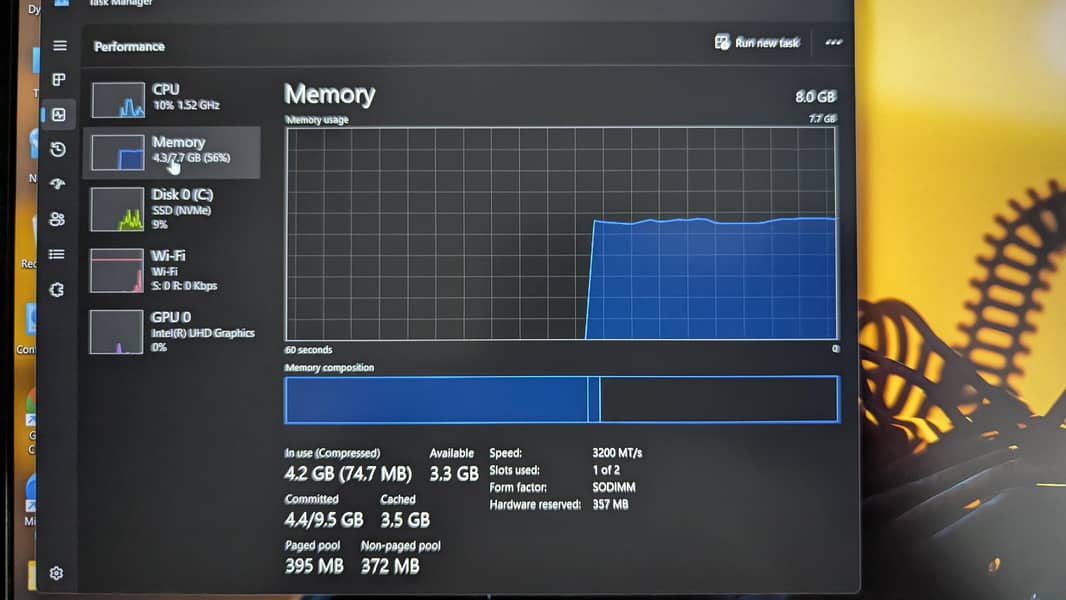Select the Performance page icon
This screenshot has height=600, width=1066.
click(x=59, y=115)
